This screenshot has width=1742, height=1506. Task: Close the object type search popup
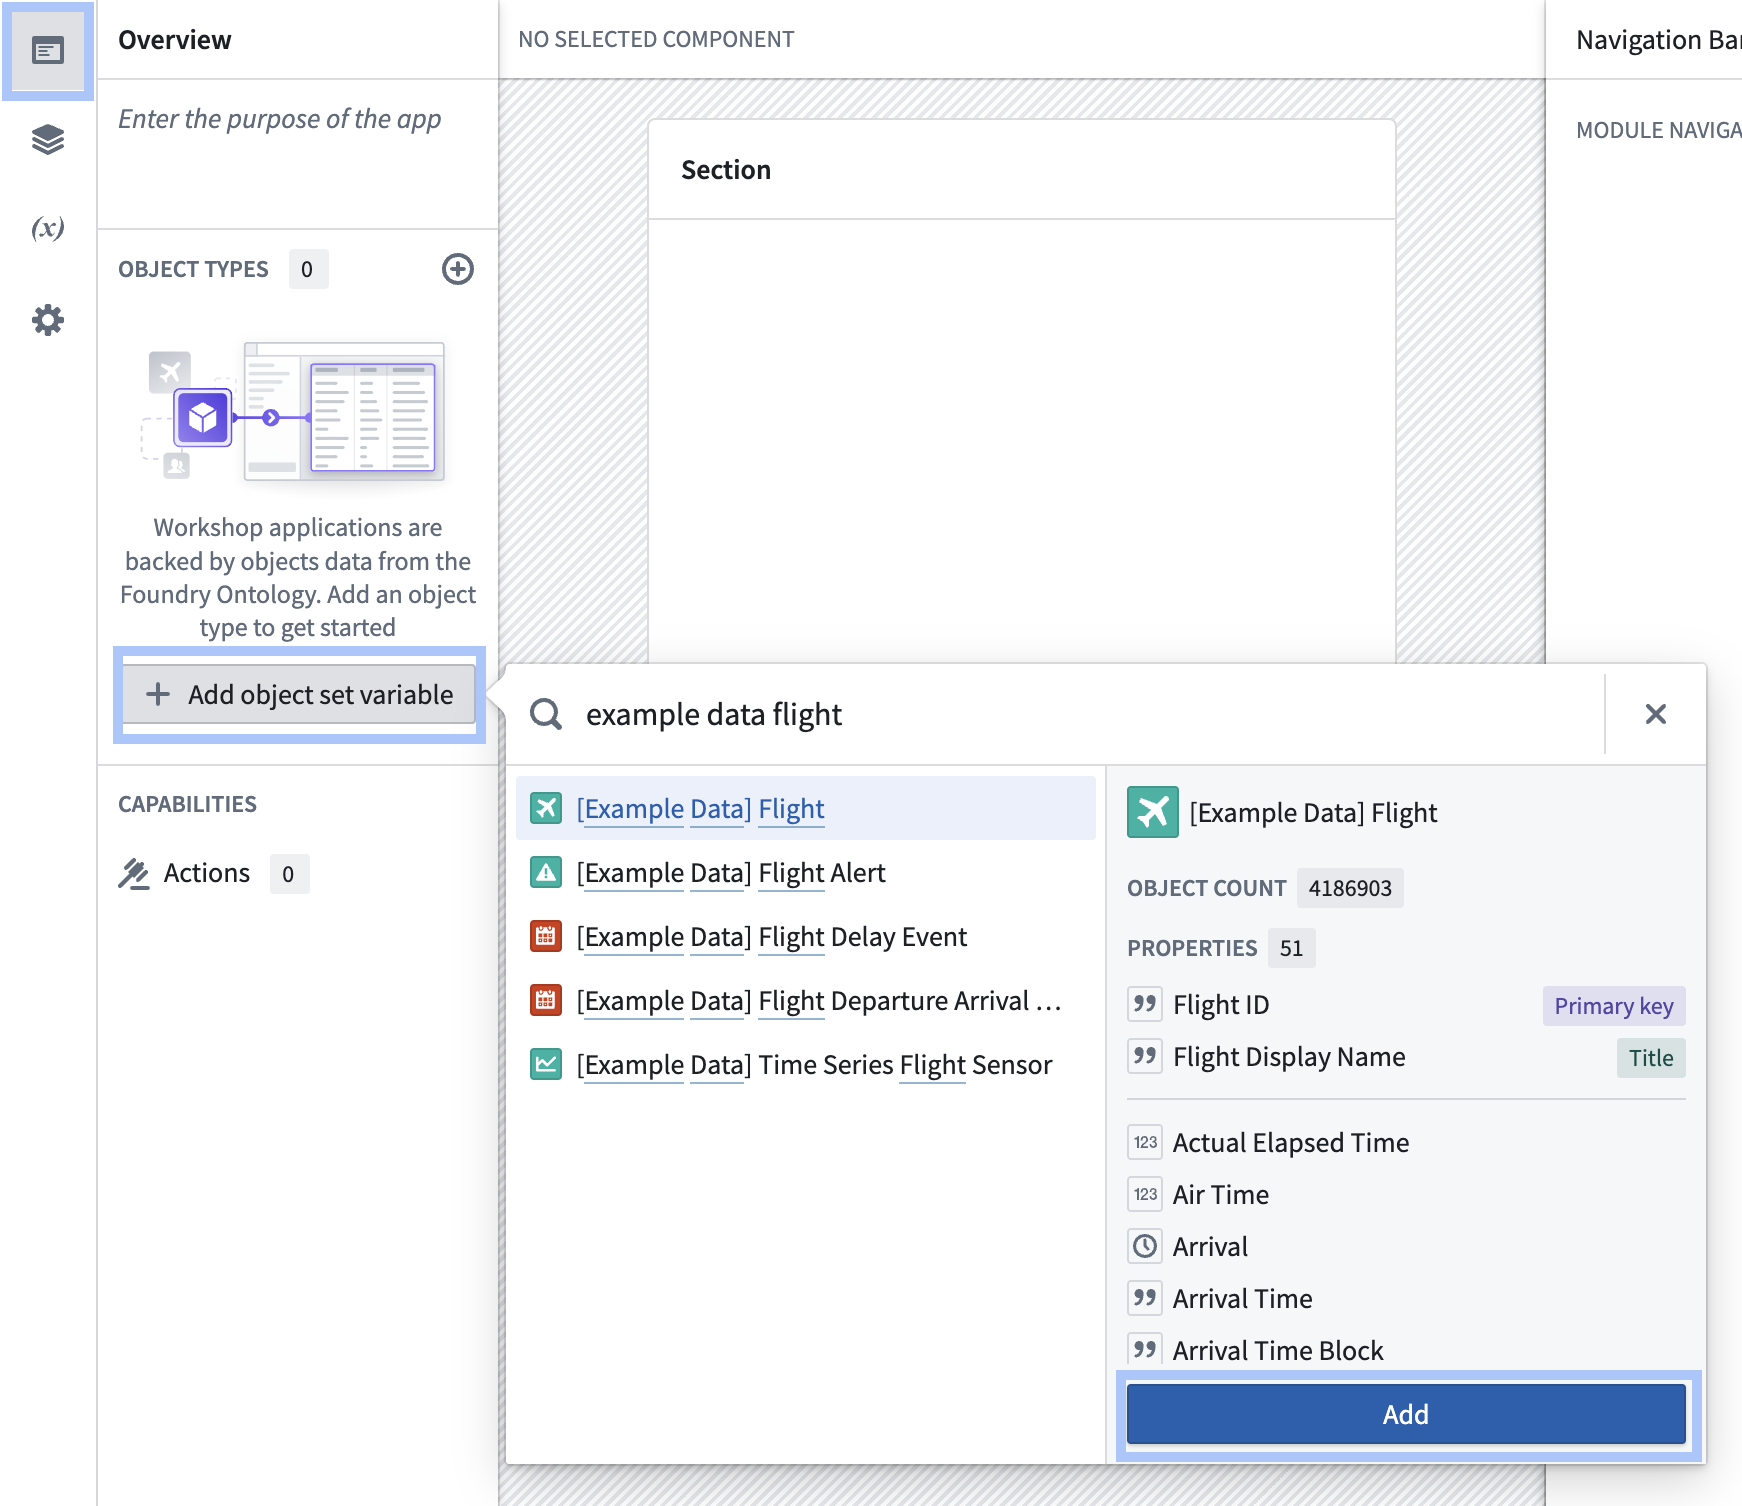pyautogui.click(x=1656, y=714)
